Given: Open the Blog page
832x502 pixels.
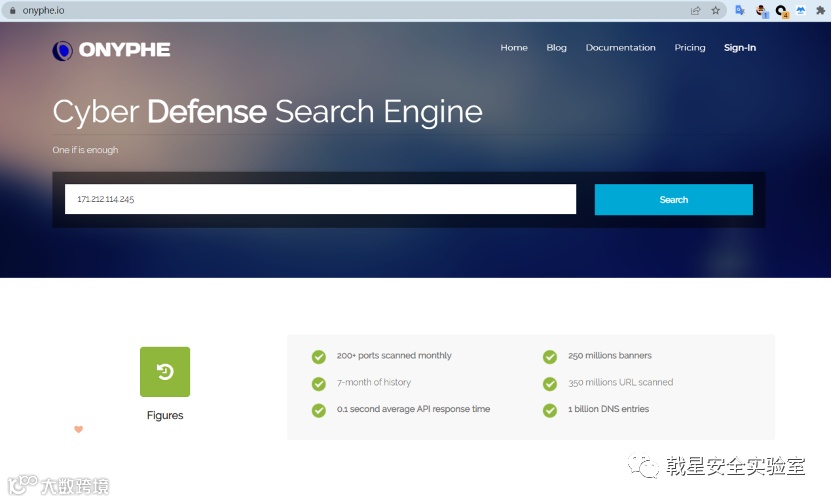Looking at the screenshot, I should (x=556, y=48).
